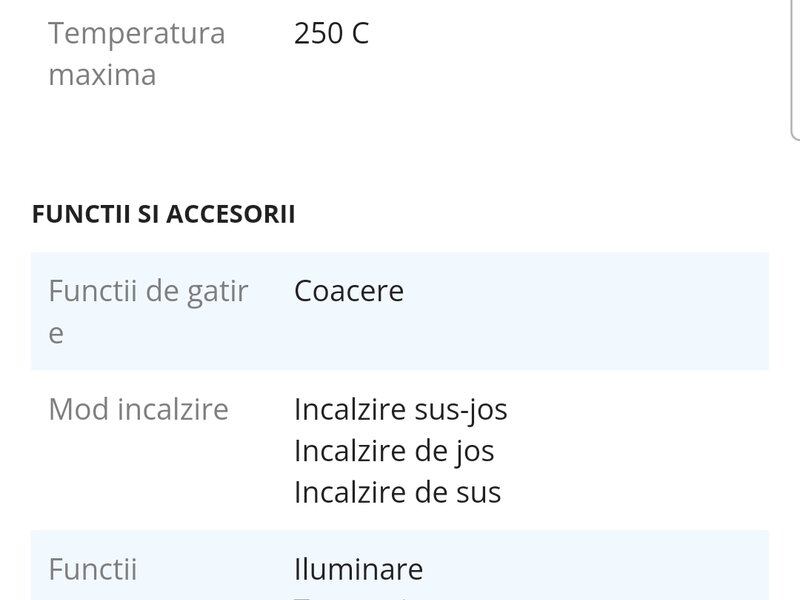
Task: Select "Incalzire de sus" heating mode text
Action: [397, 492]
